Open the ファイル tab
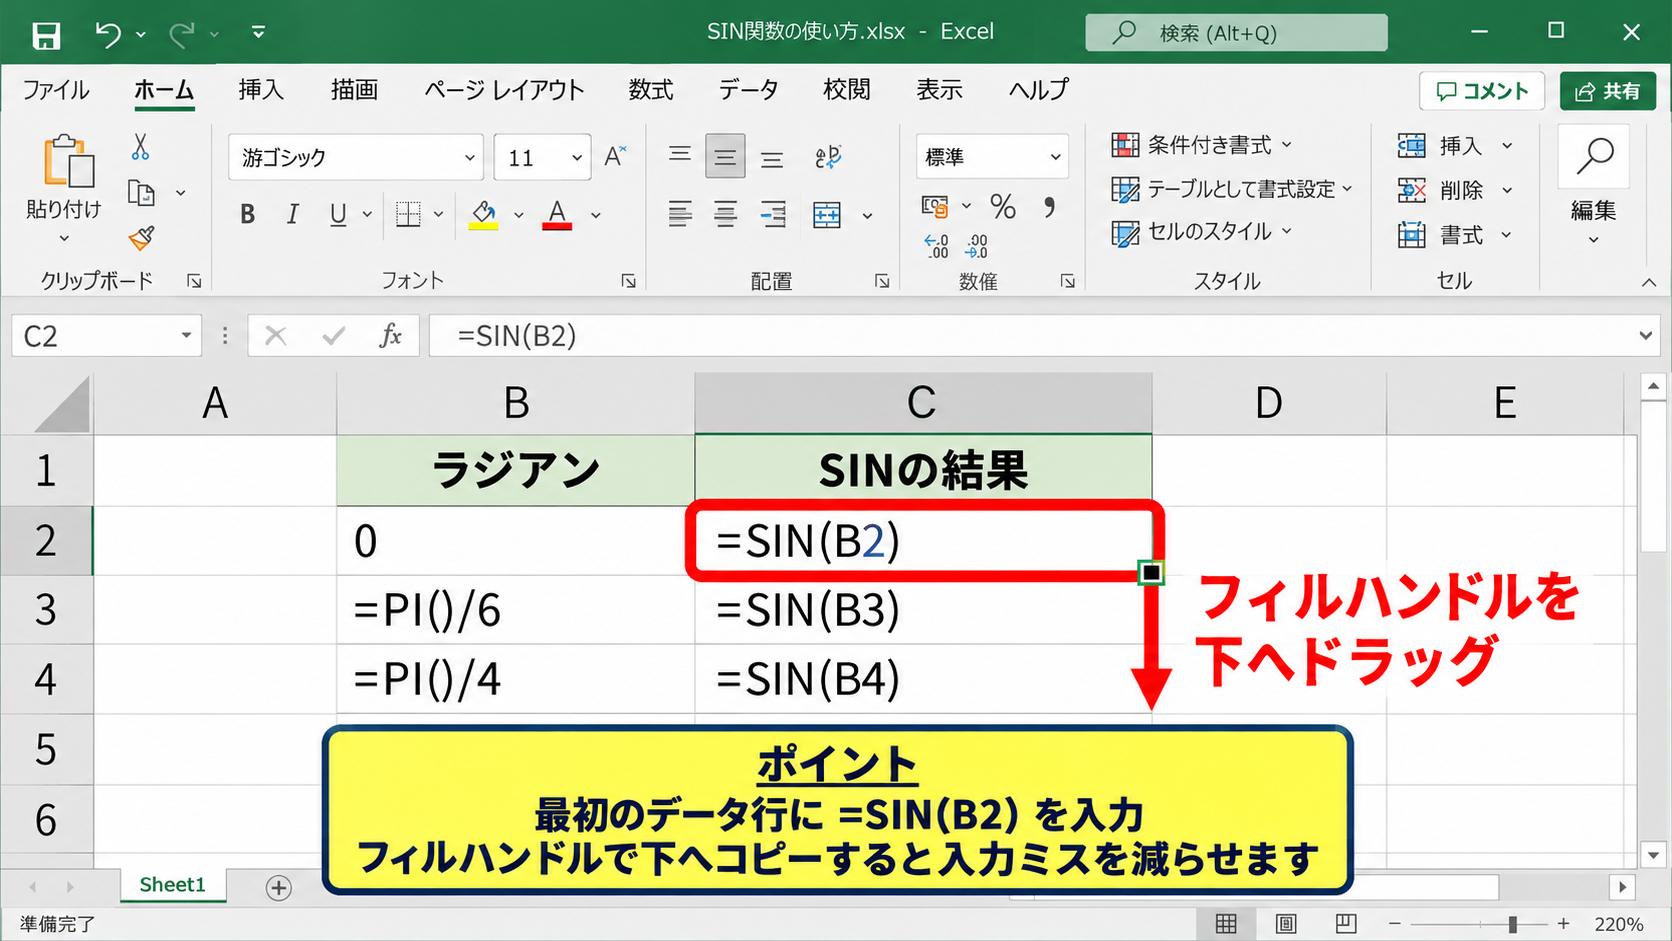This screenshot has width=1672, height=941. tap(56, 90)
